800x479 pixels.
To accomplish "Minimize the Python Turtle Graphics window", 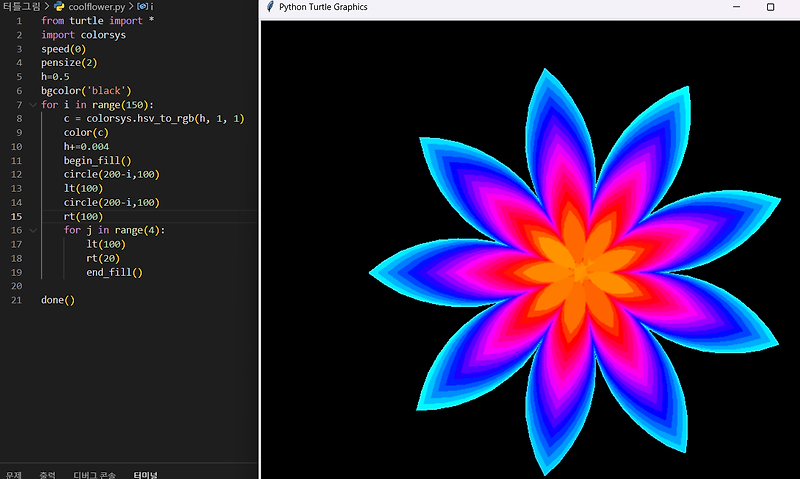I will pyautogui.click(x=736, y=7).
